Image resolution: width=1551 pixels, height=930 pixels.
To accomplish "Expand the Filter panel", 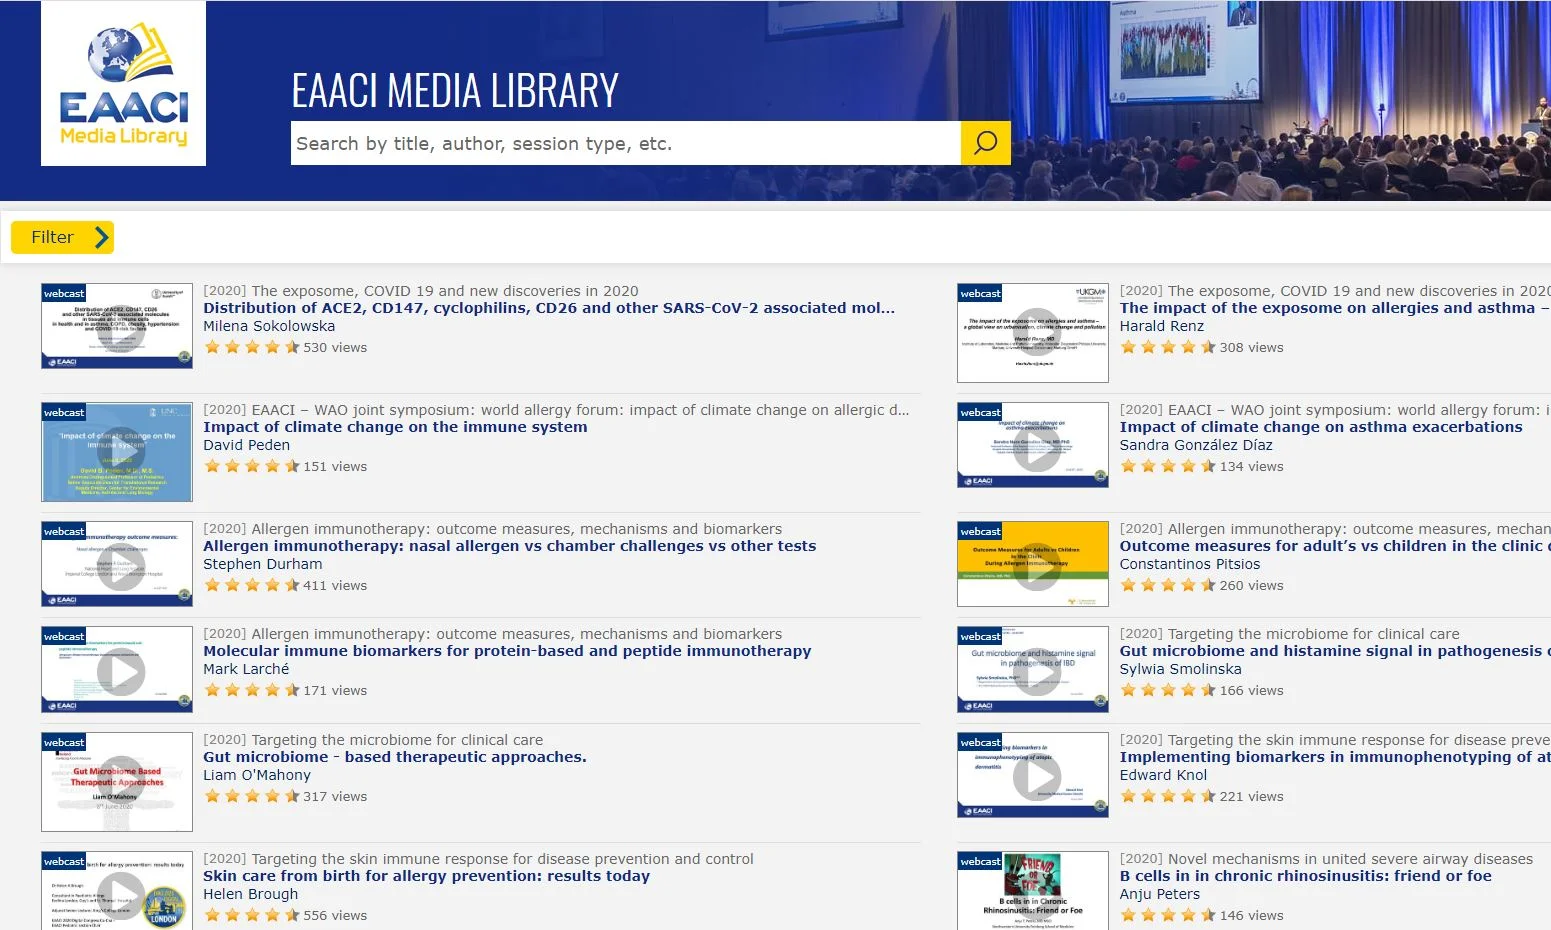I will click(x=62, y=237).
